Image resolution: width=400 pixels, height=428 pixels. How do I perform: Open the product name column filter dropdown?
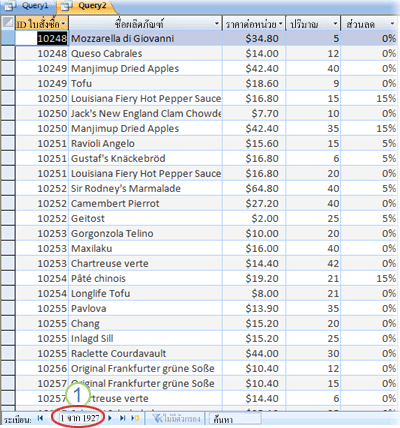(x=217, y=24)
